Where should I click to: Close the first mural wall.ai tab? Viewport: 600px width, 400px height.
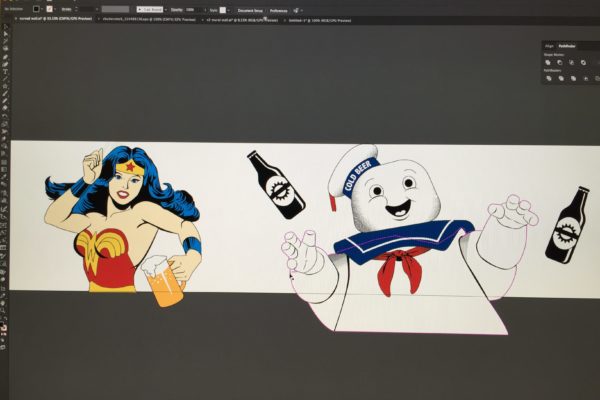pyautogui.click(x=16, y=18)
